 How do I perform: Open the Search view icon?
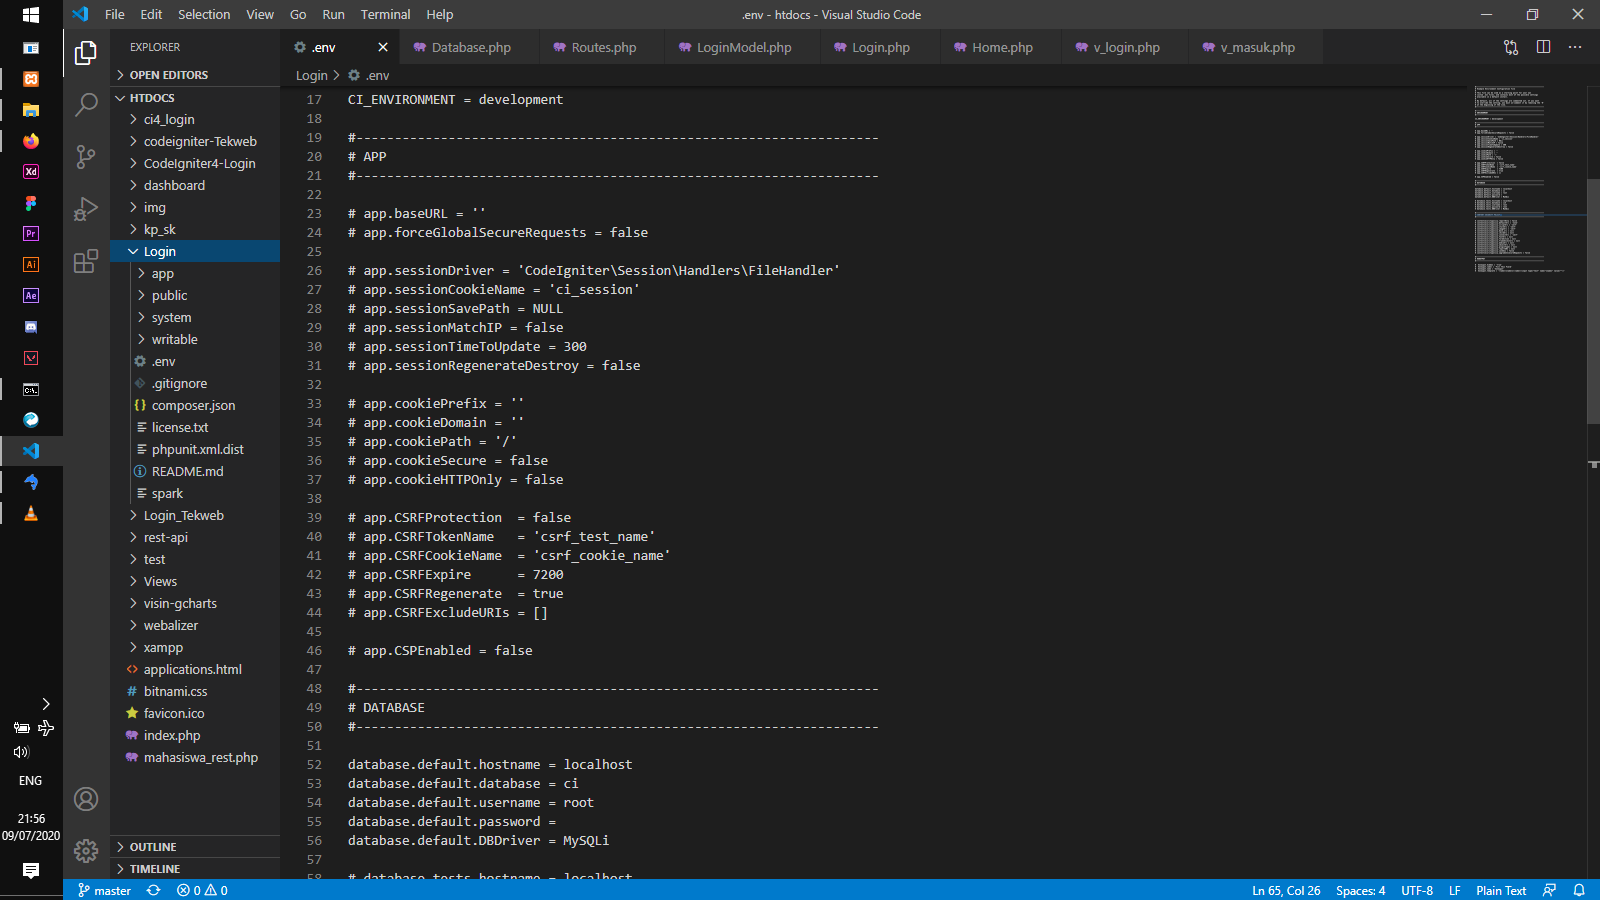coord(86,104)
